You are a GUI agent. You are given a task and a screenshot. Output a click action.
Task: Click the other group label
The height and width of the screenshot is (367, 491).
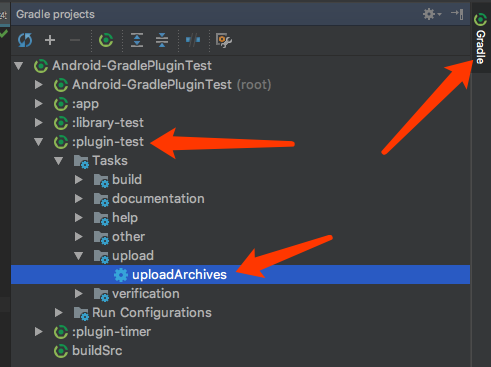coord(128,237)
